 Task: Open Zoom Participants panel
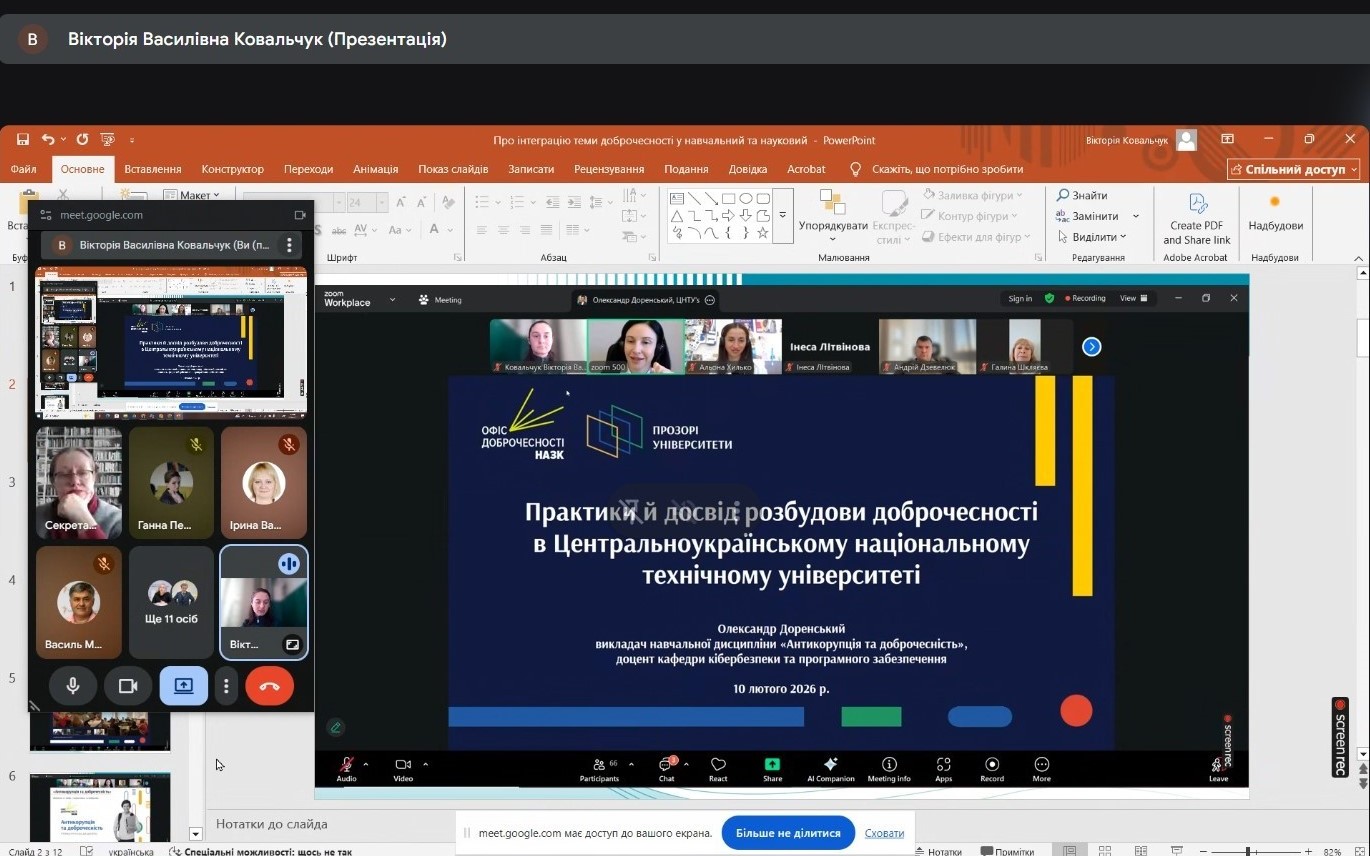[x=599, y=768]
